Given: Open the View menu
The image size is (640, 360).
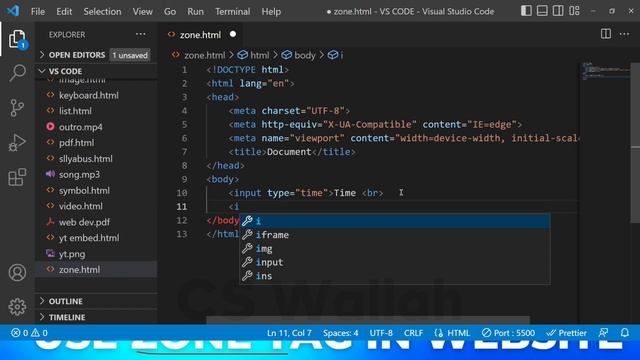Looking at the screenshot, I should [x=142, y=11].
